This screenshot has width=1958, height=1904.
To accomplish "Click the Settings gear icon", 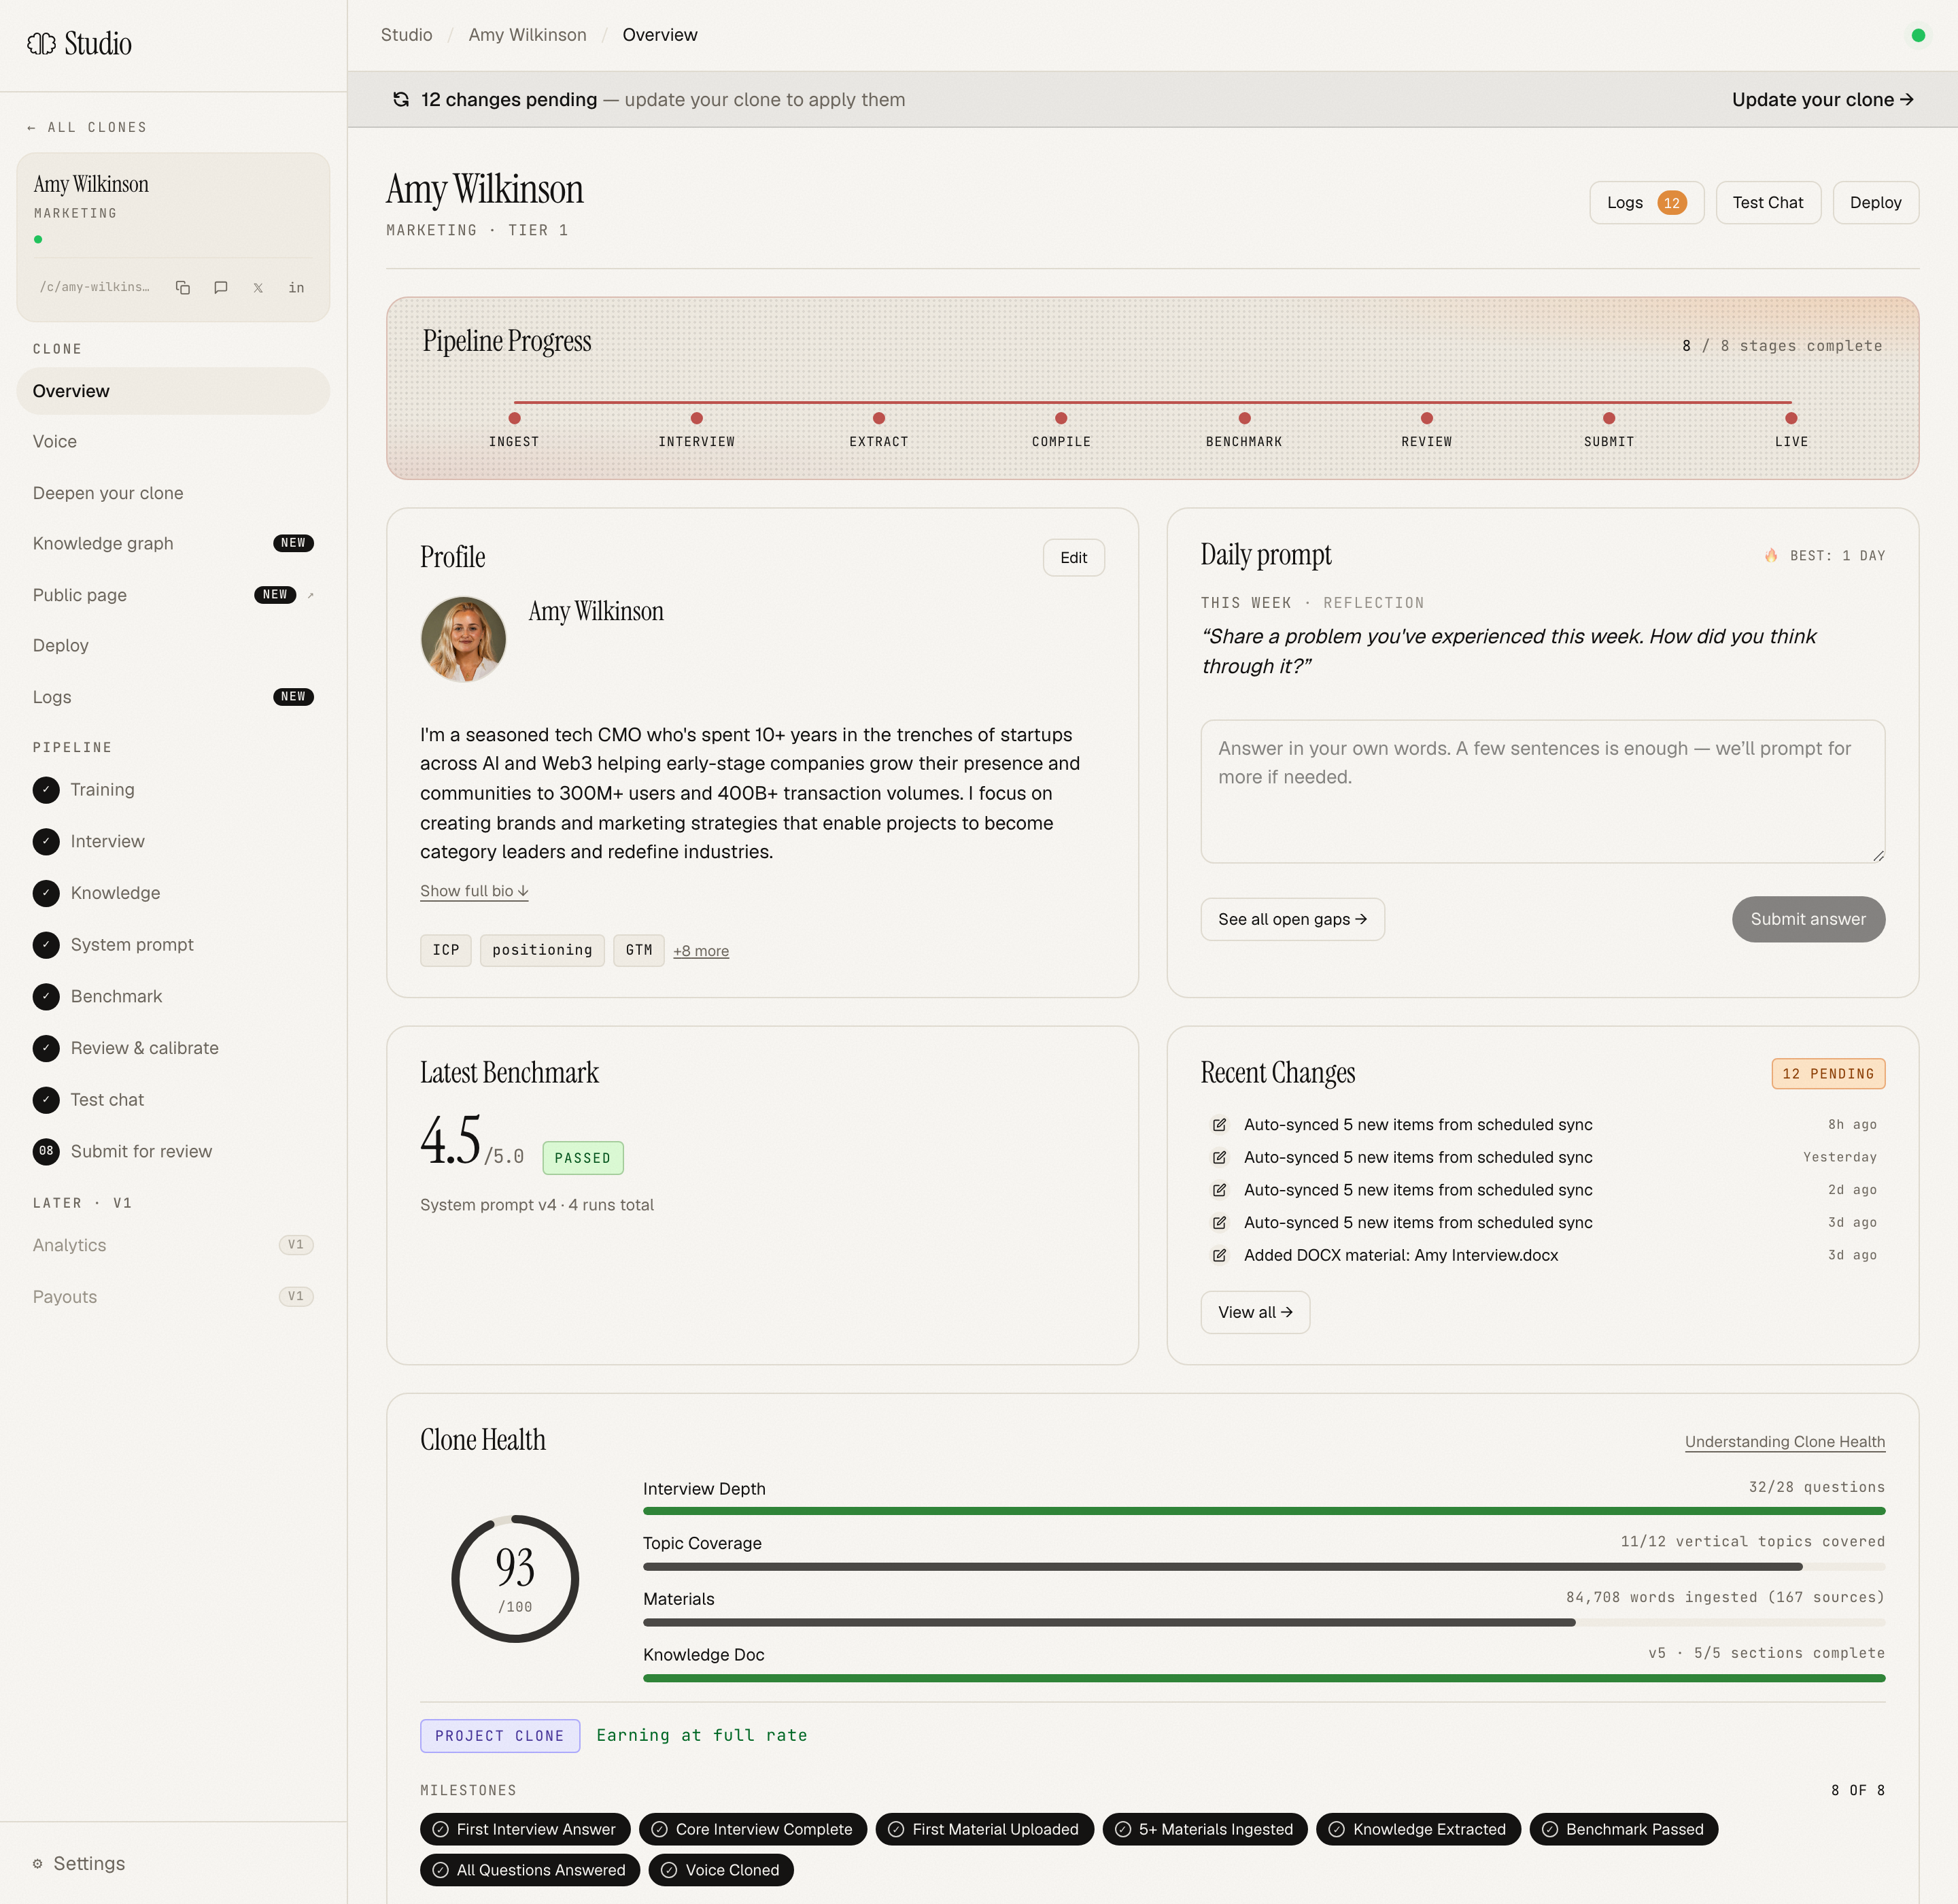I will point(38,1863).
